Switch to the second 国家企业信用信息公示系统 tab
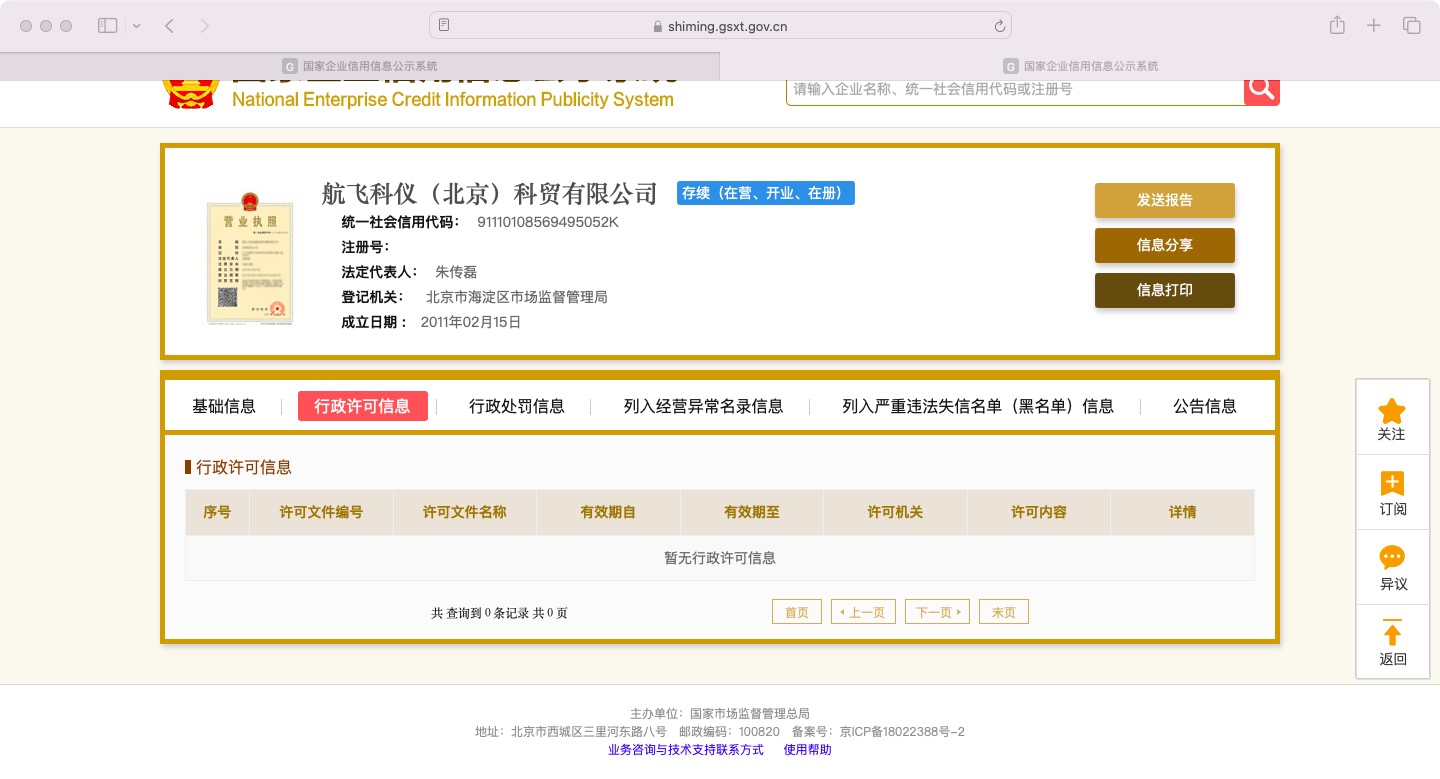 tap(1080, 66)
